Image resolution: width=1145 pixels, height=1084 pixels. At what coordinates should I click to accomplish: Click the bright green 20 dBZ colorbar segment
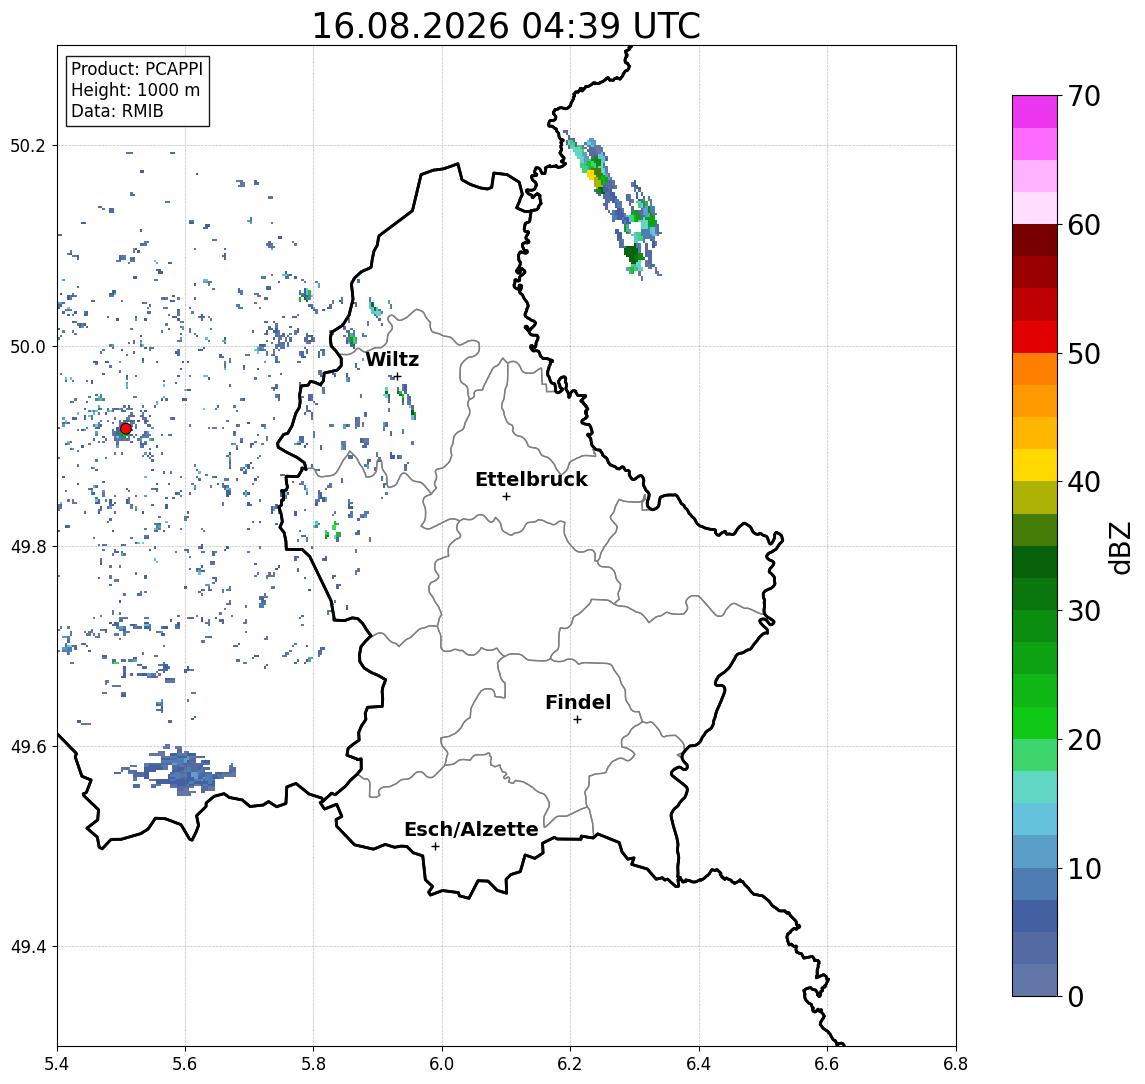pyautogui.click(x=1035, y=723)
